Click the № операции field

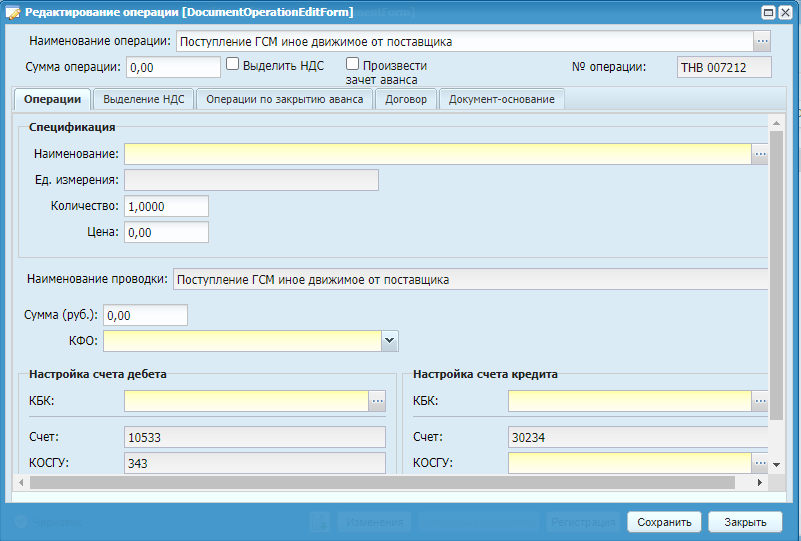pyautogui.click(x=724, y=67)
